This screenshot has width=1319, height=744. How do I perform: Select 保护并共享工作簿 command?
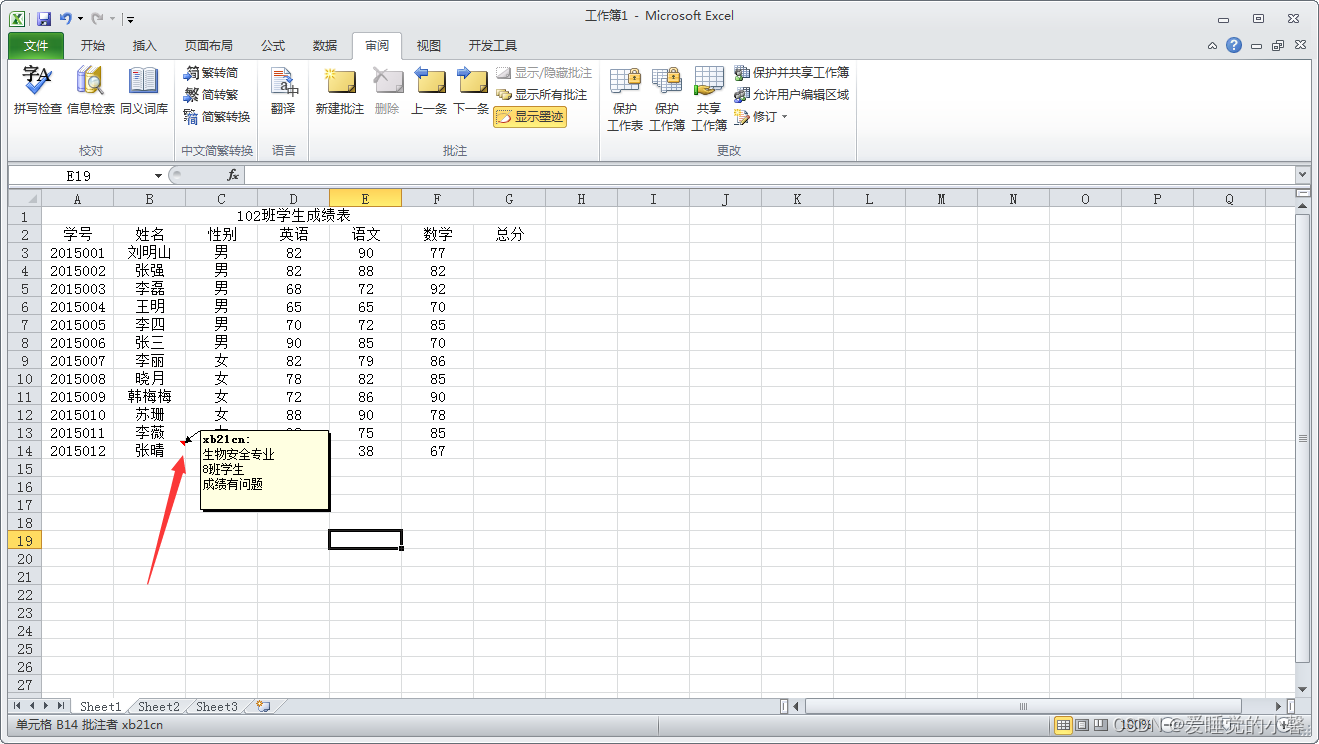[x=791, y=73]
